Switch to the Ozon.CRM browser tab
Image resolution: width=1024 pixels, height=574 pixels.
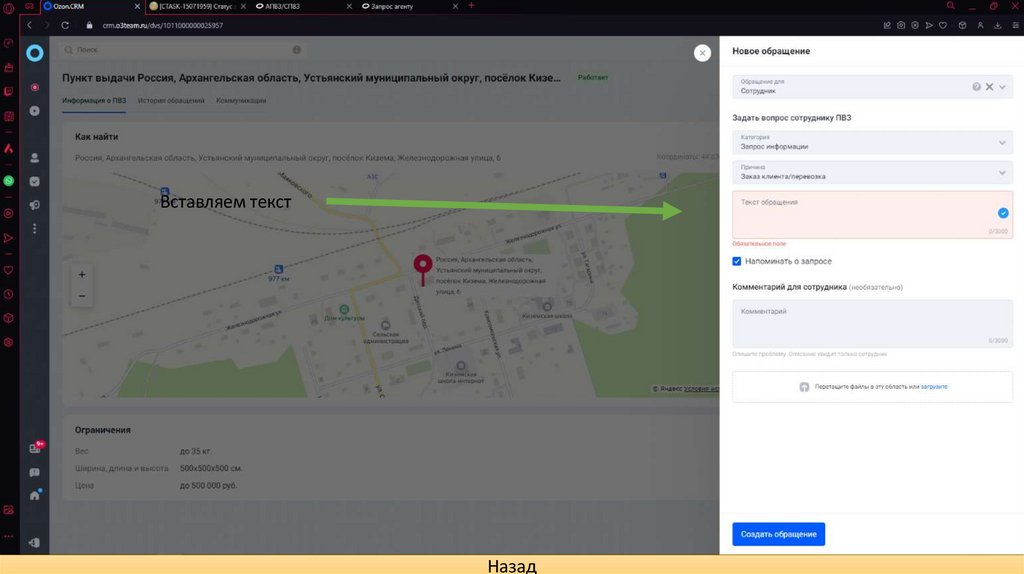pos(89,6)
